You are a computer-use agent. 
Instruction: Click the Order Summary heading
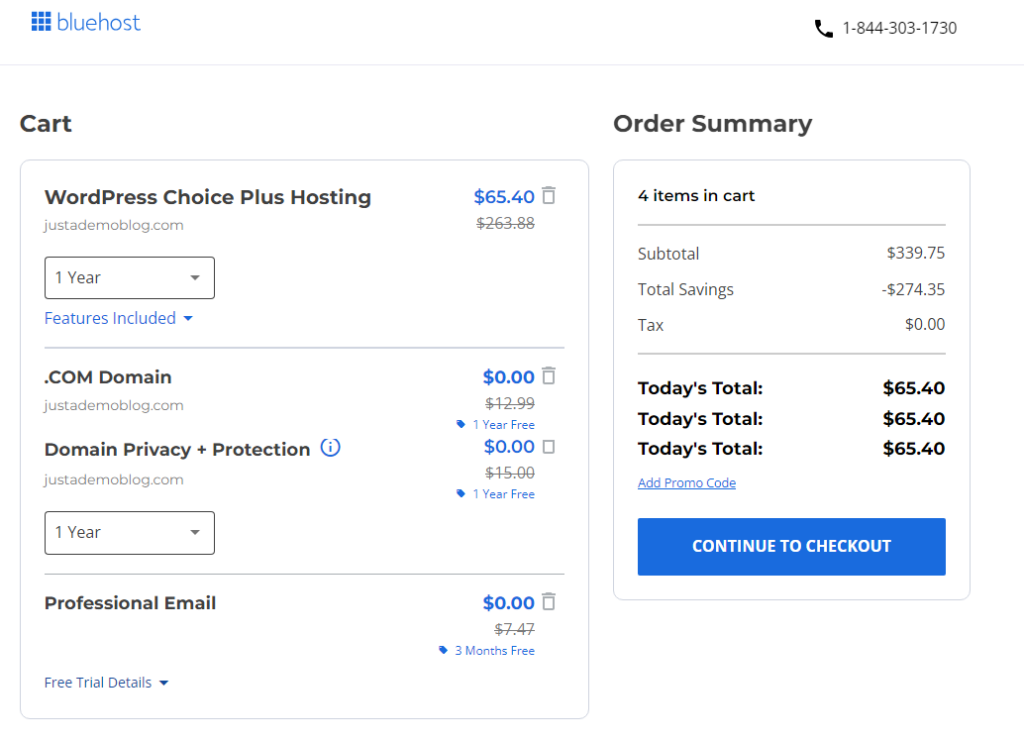tap(712, 123)
